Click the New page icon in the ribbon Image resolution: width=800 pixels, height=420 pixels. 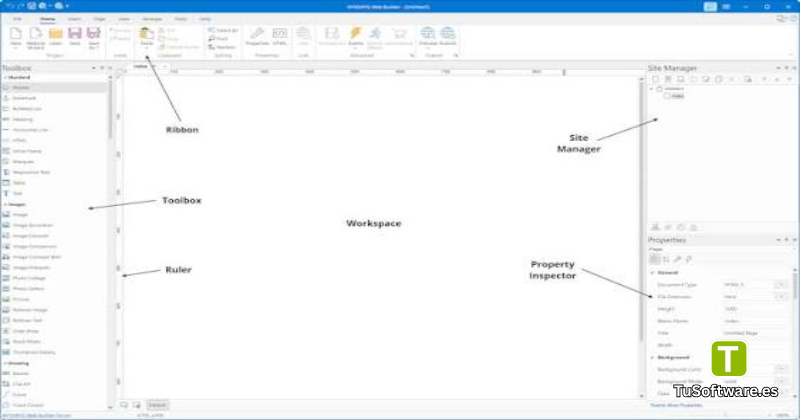click(x=16, y=36)
